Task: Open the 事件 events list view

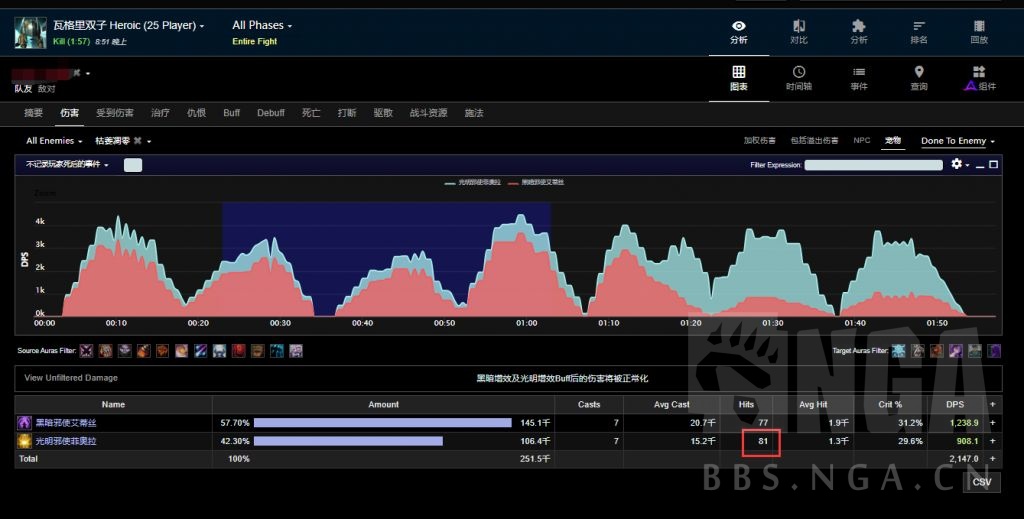Action: 859,78
